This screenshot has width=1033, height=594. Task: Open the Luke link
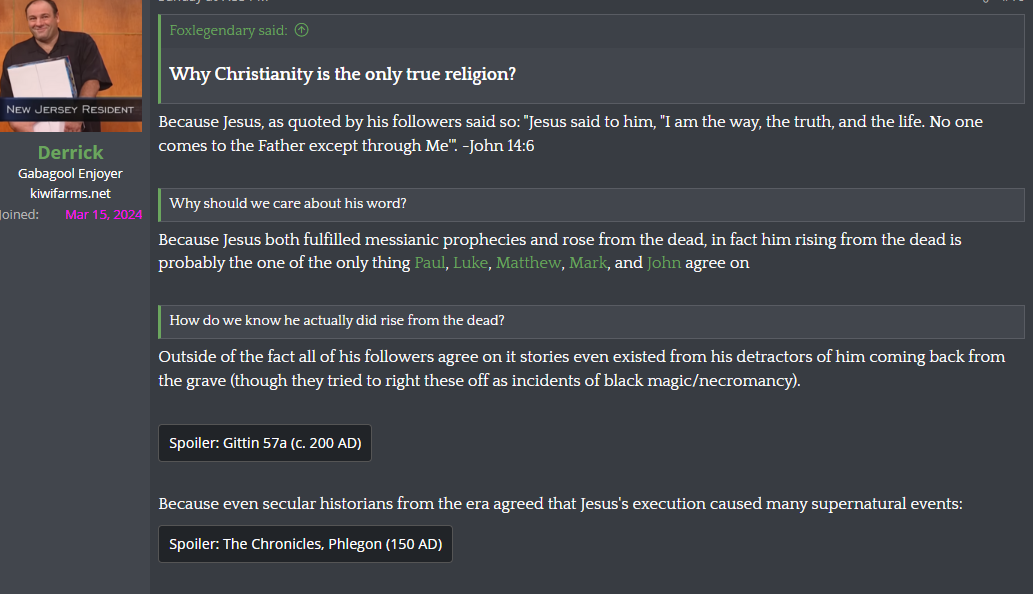tap(470, 263)
